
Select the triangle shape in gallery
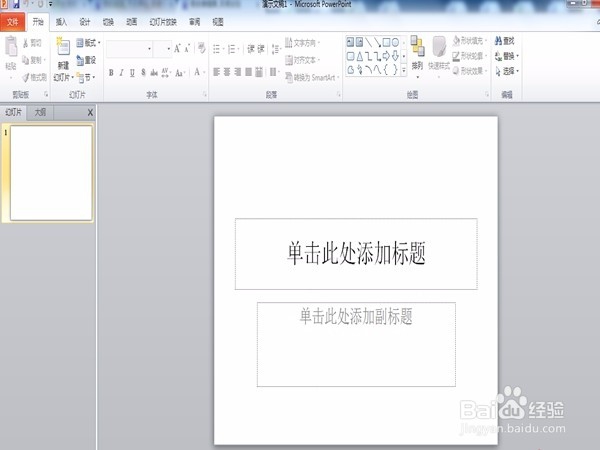(x=359, y=56)
